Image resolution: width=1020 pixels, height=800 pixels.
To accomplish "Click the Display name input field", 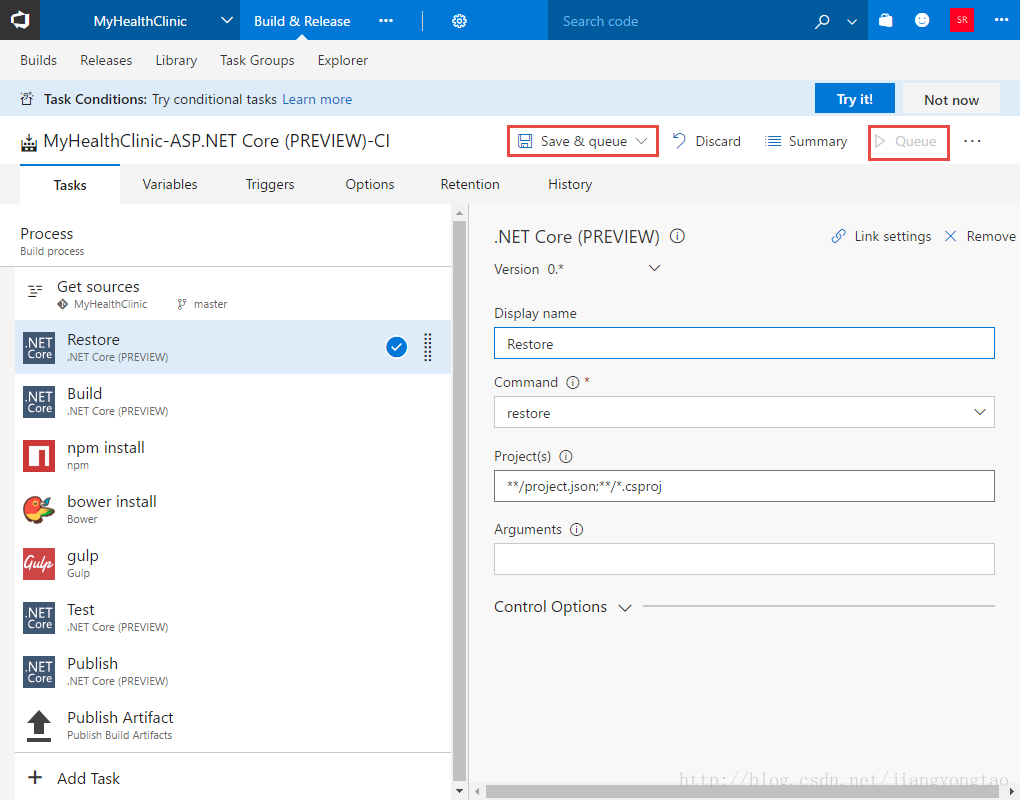I will pyautogui.click(x=744, y=343).
